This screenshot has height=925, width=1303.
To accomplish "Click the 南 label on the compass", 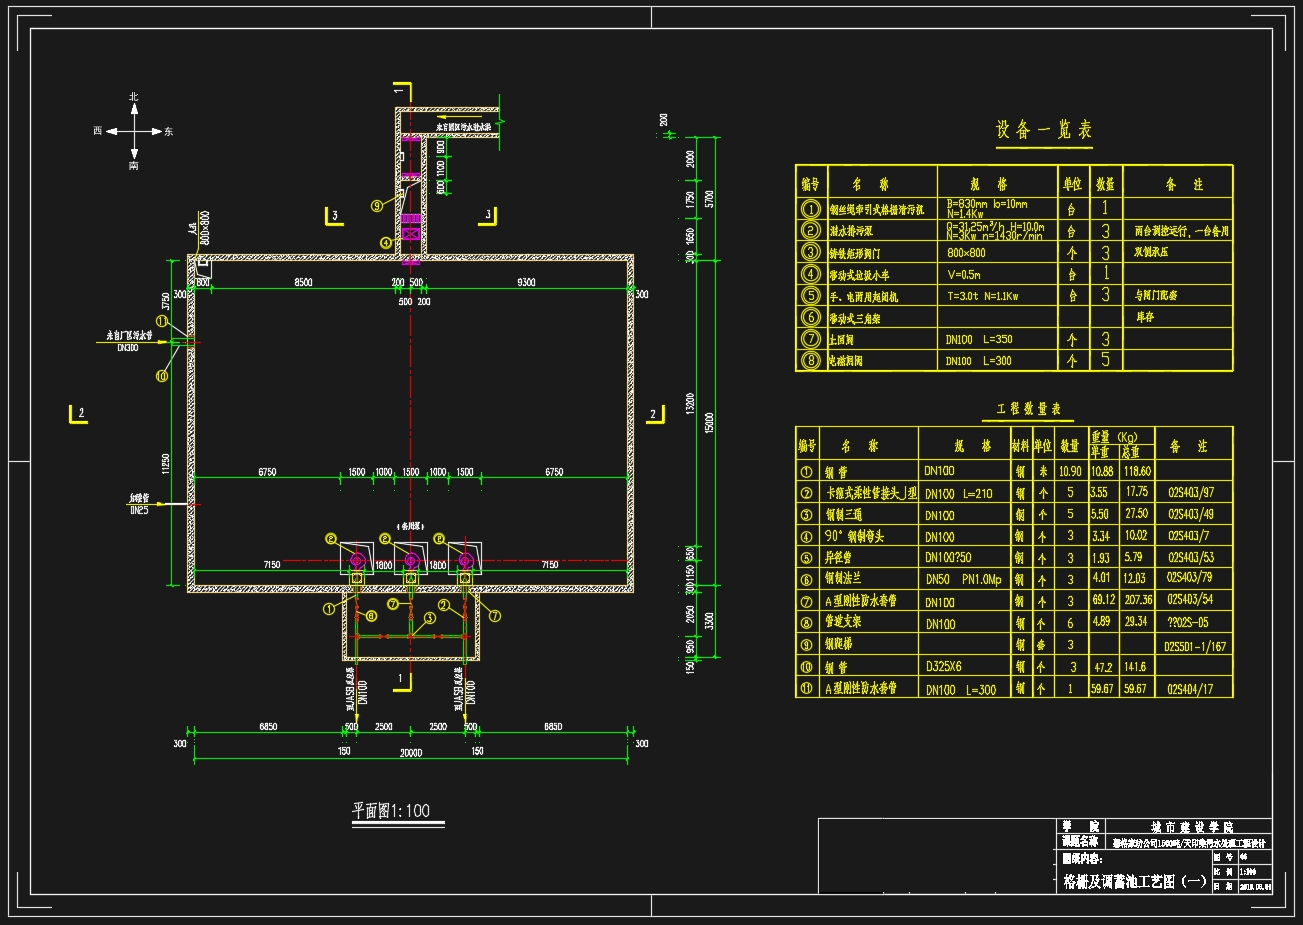I will [x=133, y=165].
